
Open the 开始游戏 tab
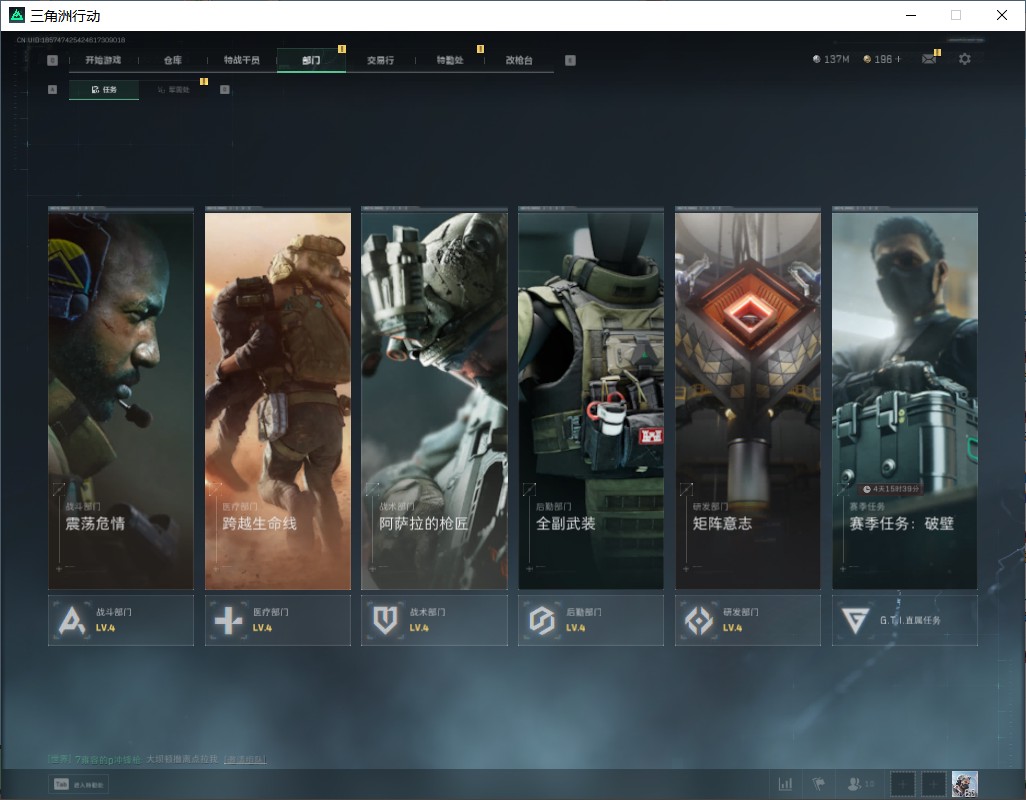tap(103, 60)
